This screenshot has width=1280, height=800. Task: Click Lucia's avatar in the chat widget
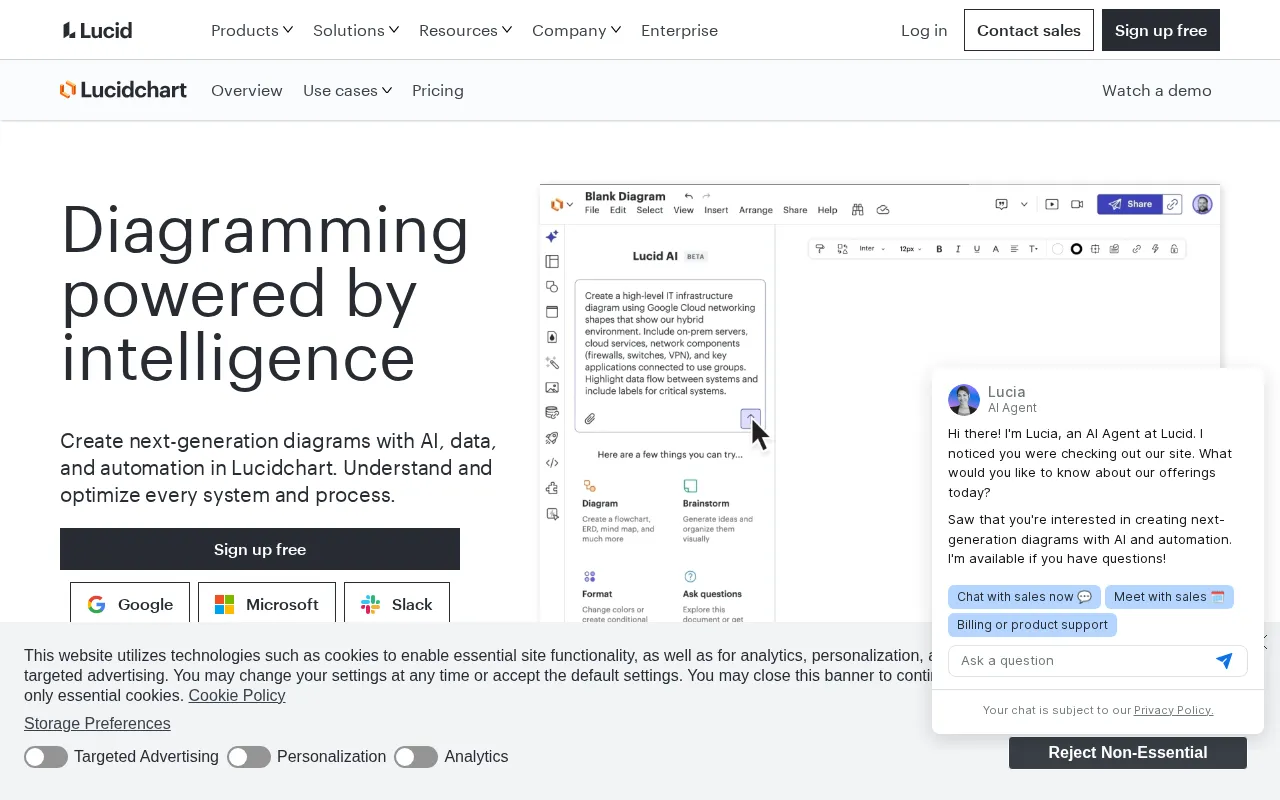click(x=964, y=399)
